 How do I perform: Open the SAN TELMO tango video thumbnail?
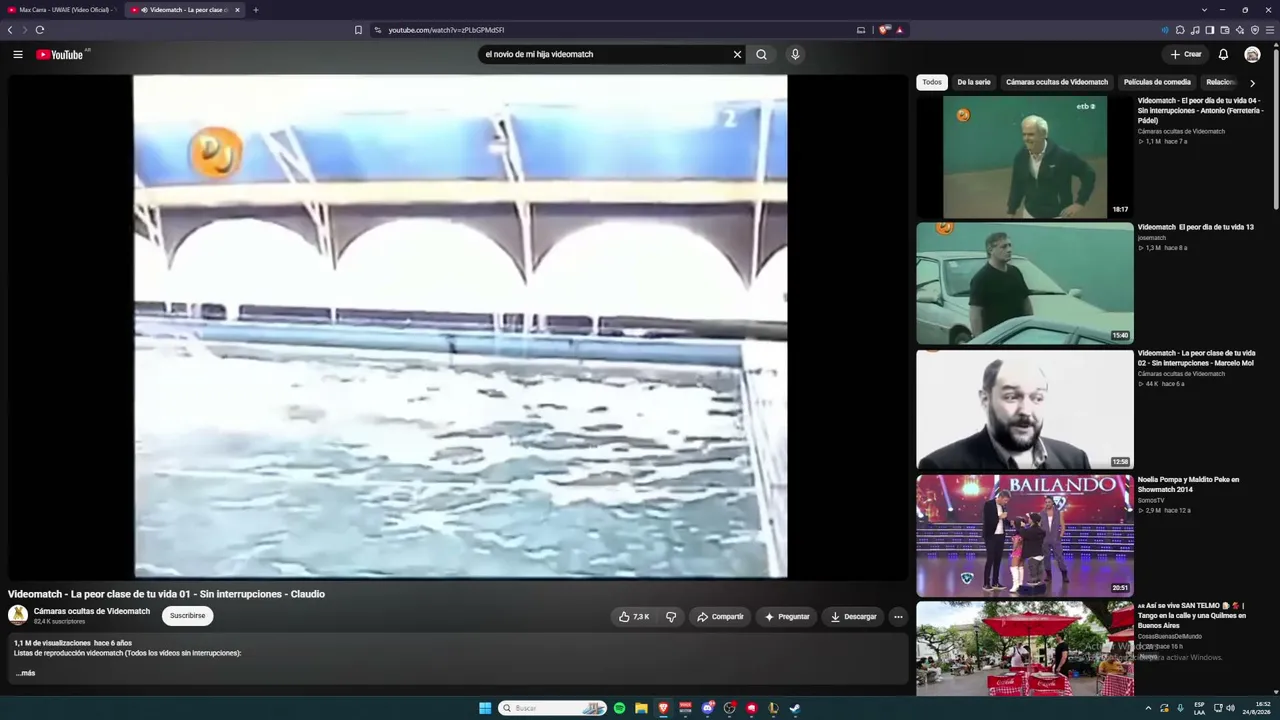point(1025,648)
